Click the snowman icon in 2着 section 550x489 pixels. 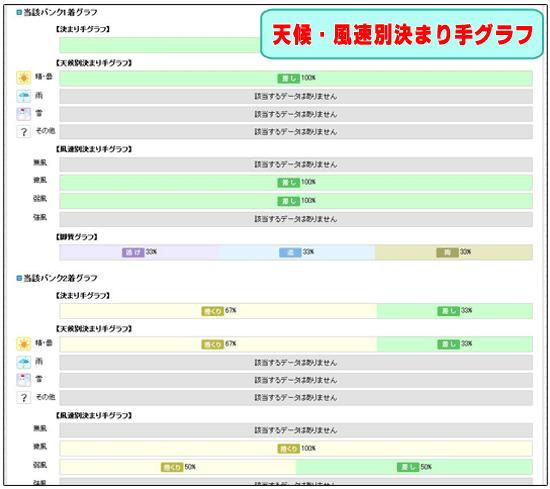[24, 380]
